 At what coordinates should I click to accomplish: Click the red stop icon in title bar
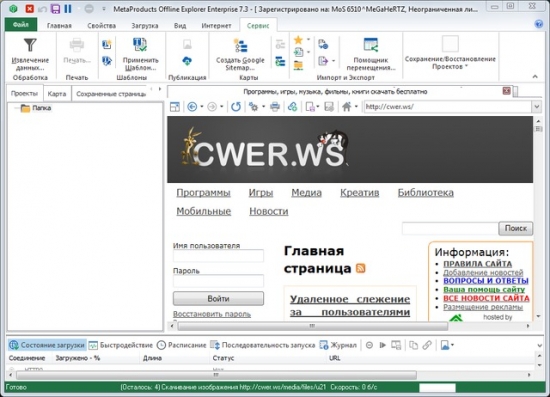(x=30, y=8)
